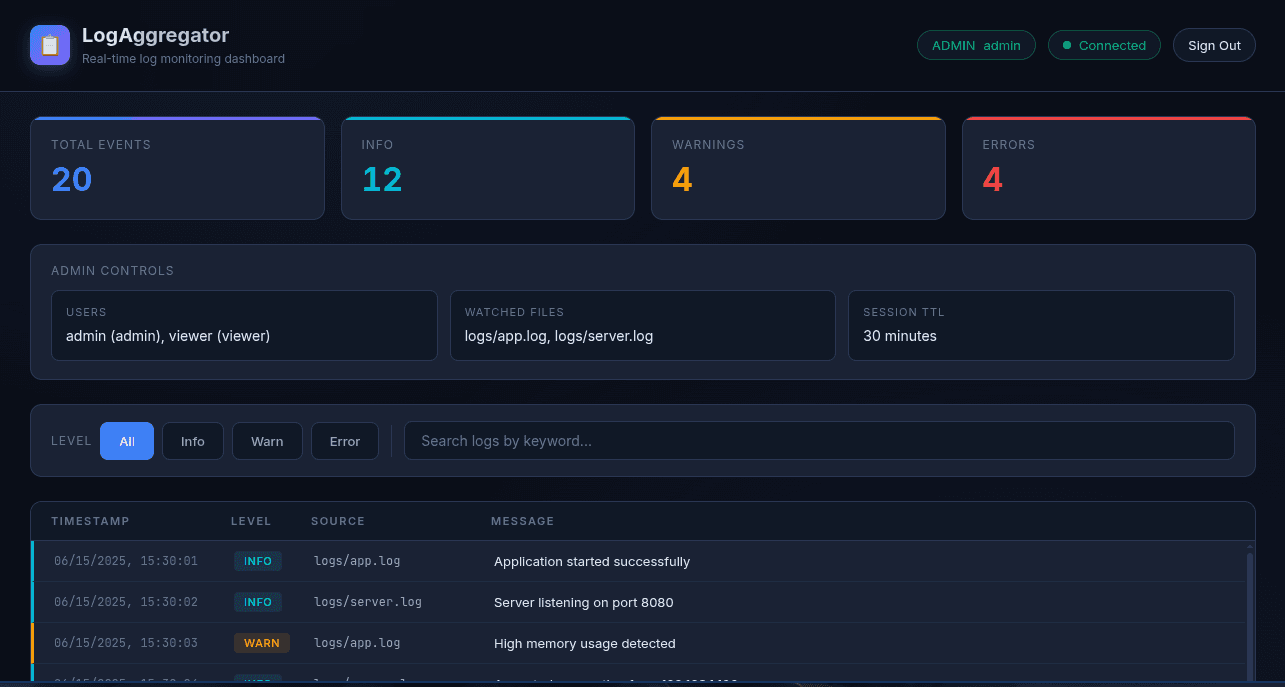The image size is (1285, 687).
Task: Click timestamp 06/15/2025, 15:30:03
Action: 126,643
